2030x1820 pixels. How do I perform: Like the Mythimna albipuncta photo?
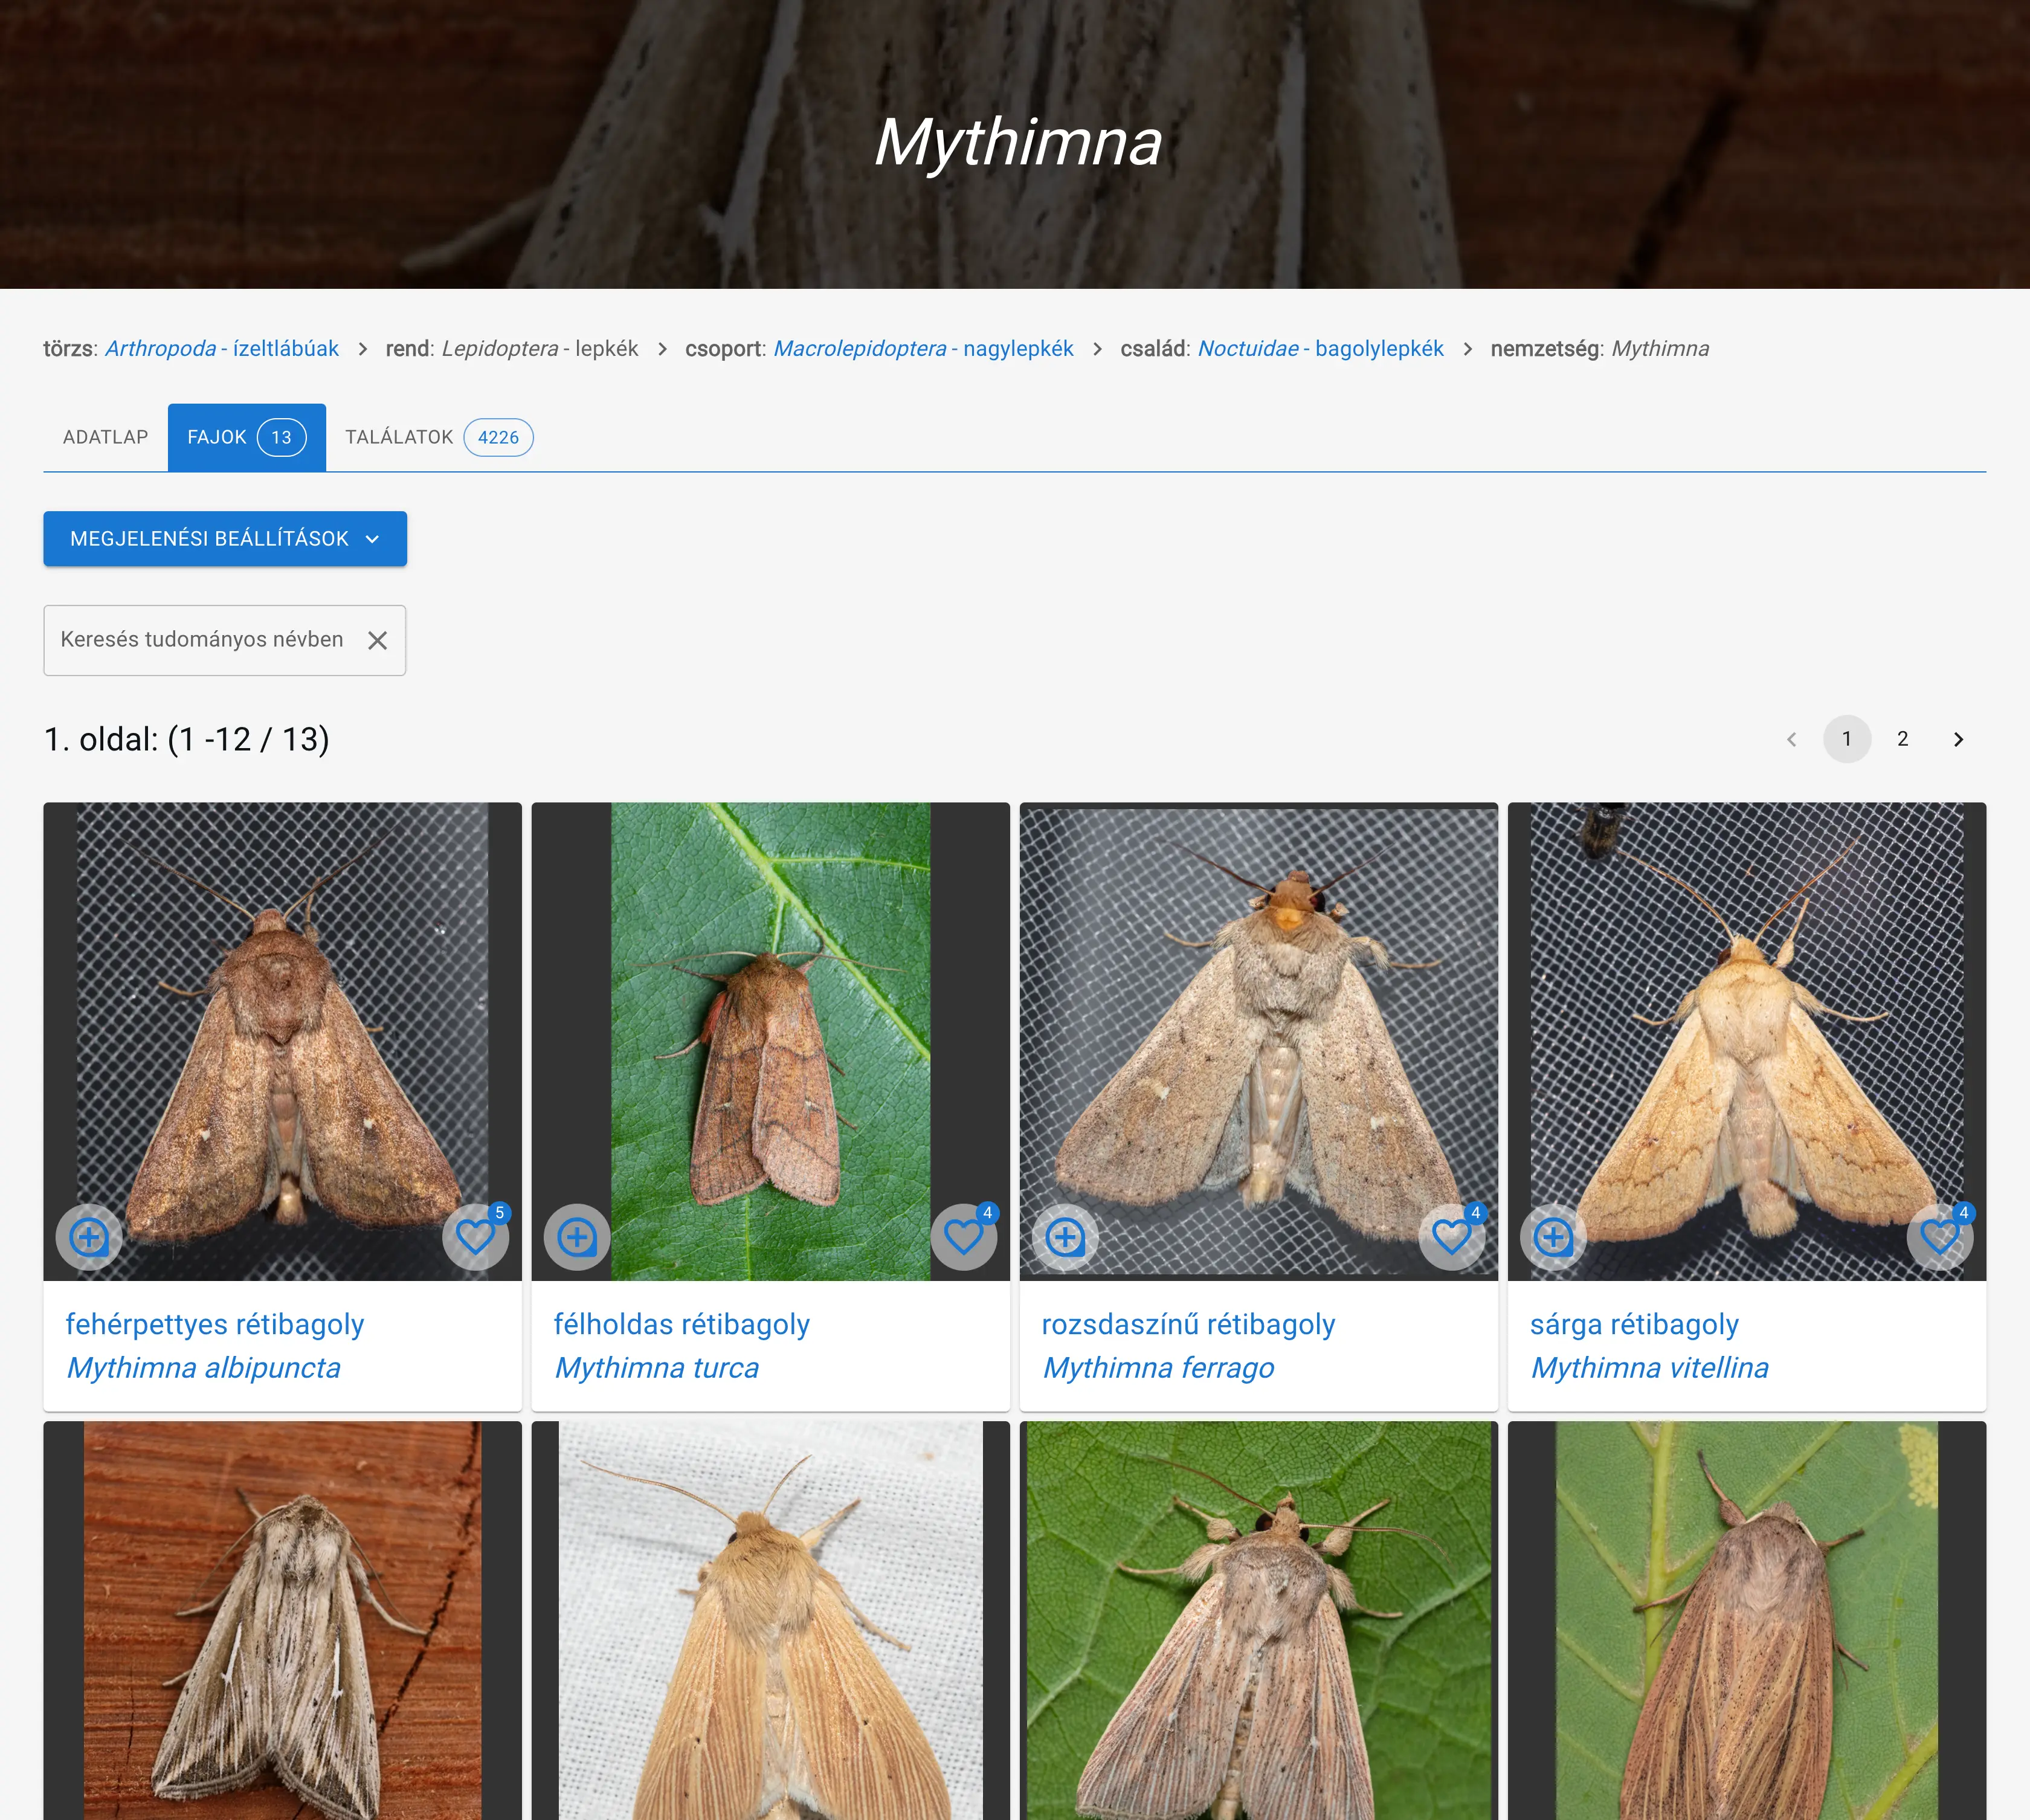coord(475,1237)
